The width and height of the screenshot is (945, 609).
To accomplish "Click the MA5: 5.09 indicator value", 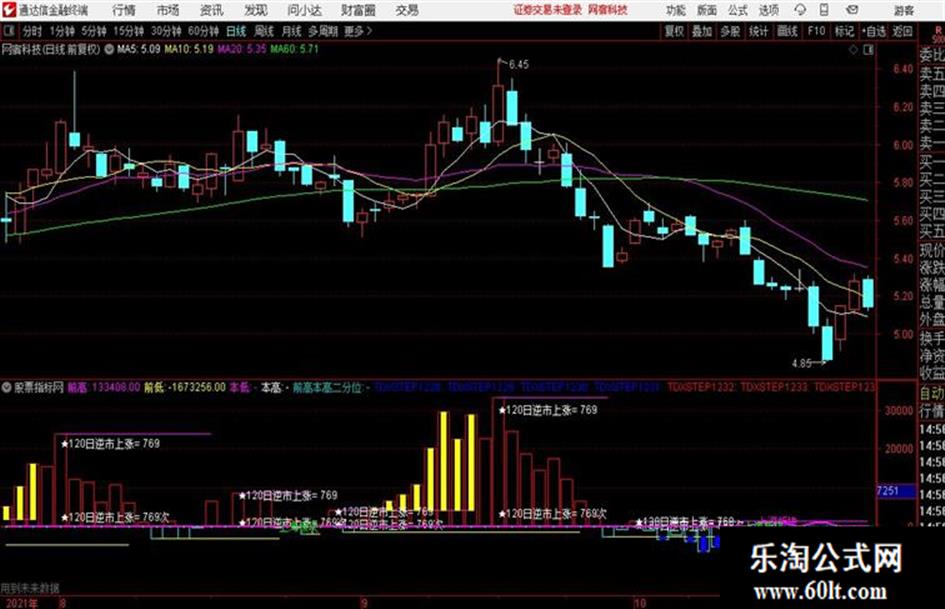I will point(139,49).
